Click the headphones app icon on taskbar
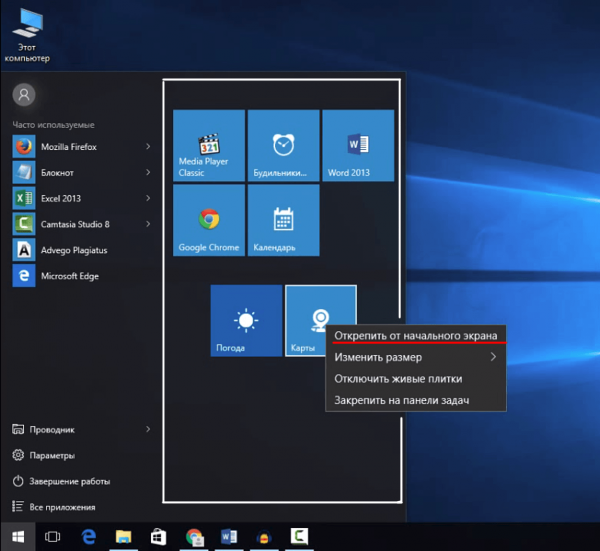600x551 pixels. [264, 536]
